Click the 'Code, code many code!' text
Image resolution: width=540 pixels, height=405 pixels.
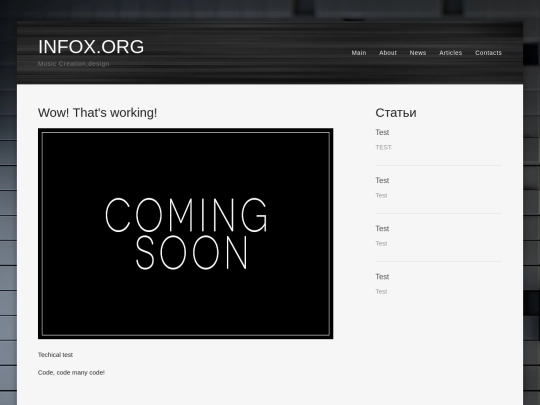point(71,373)
